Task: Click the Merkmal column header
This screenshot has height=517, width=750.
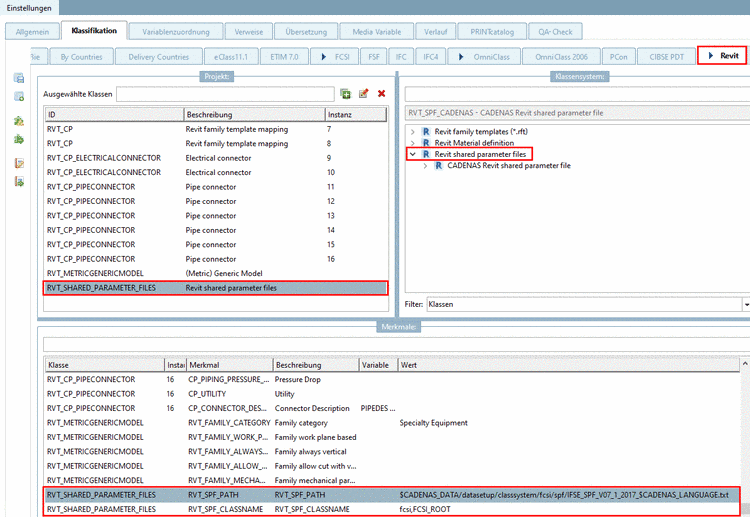Action: pyautogui.click(x=230, y=365)
